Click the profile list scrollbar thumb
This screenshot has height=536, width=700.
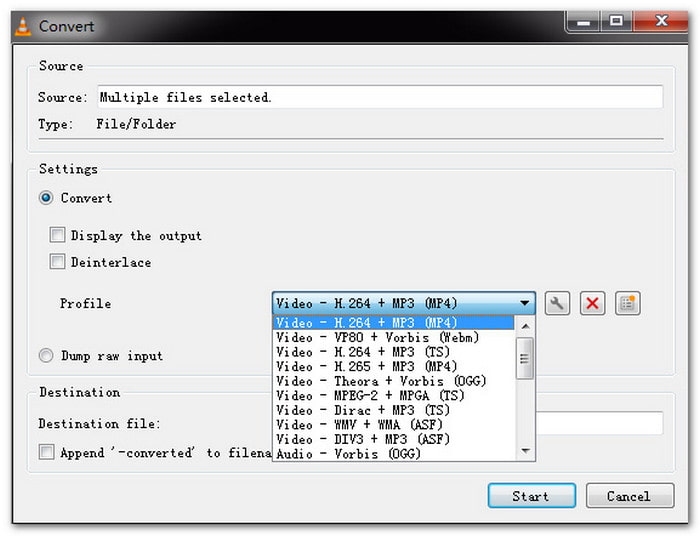[525, 358]
